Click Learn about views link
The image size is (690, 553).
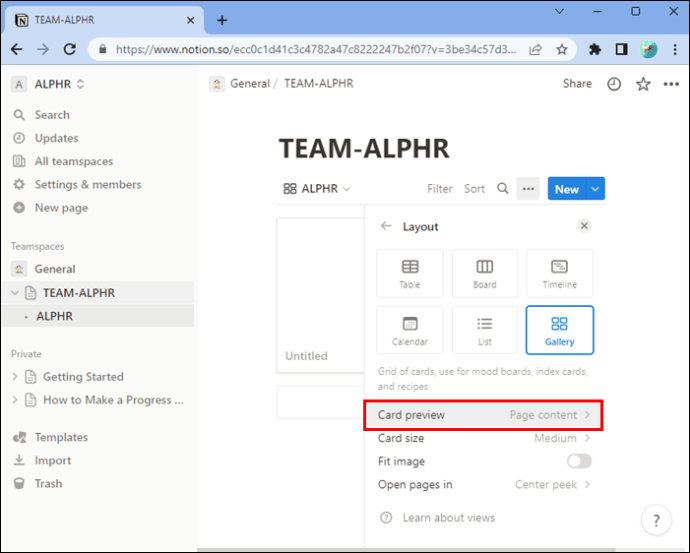(448, 518)
